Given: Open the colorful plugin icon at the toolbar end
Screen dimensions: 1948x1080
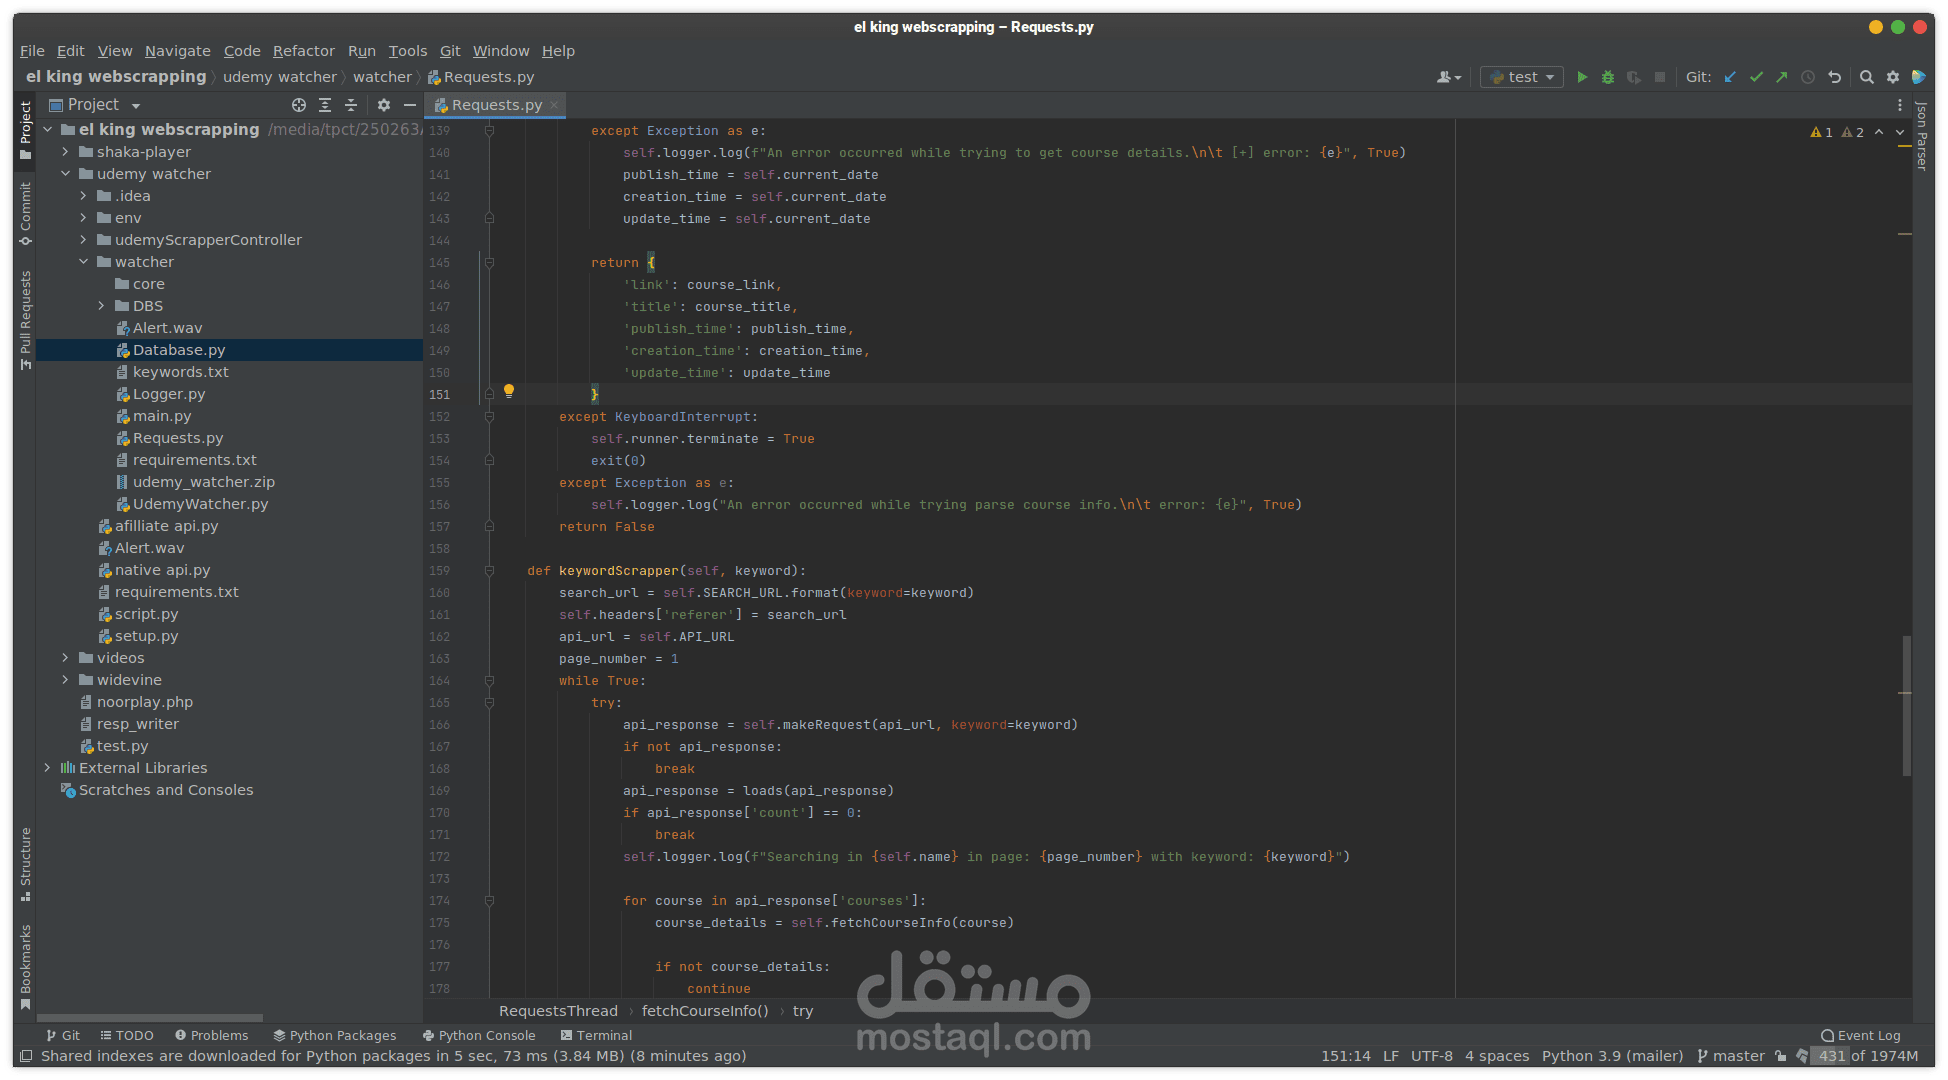Looking at the screenshot, I should (x=1918, y=77).
